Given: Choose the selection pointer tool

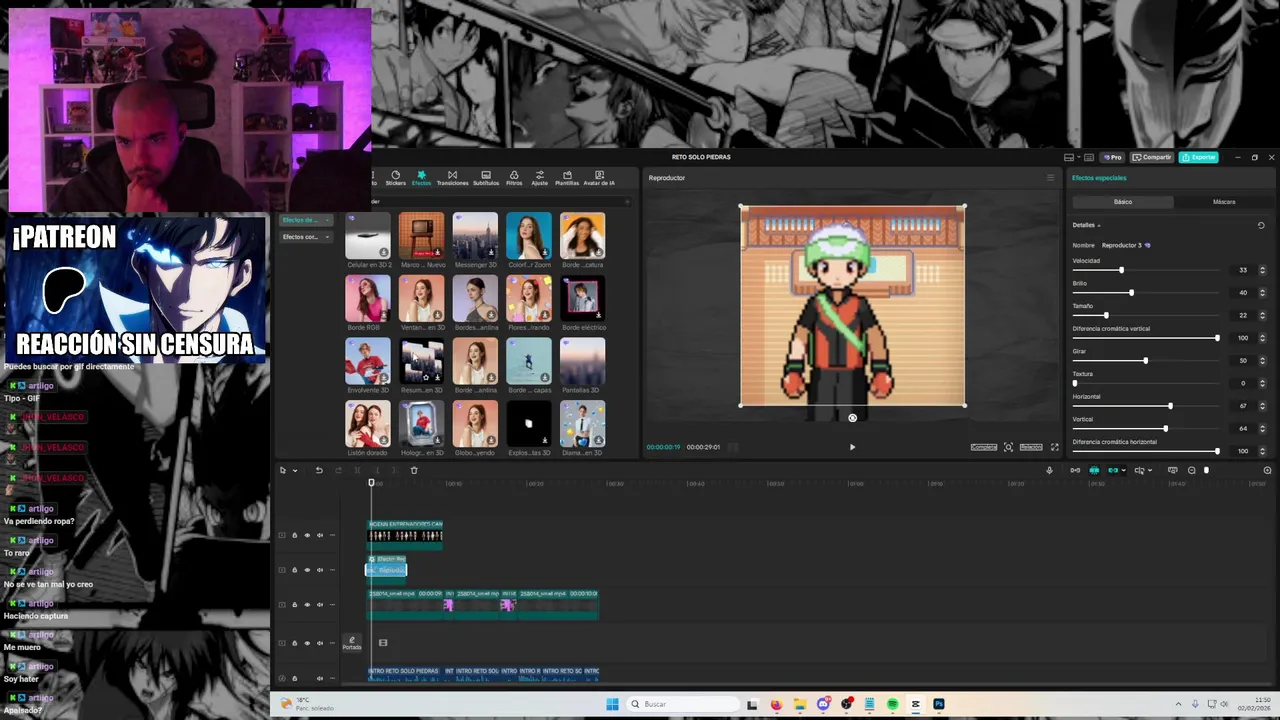Looking at the screenshot, I should click(x=283, y=470).
